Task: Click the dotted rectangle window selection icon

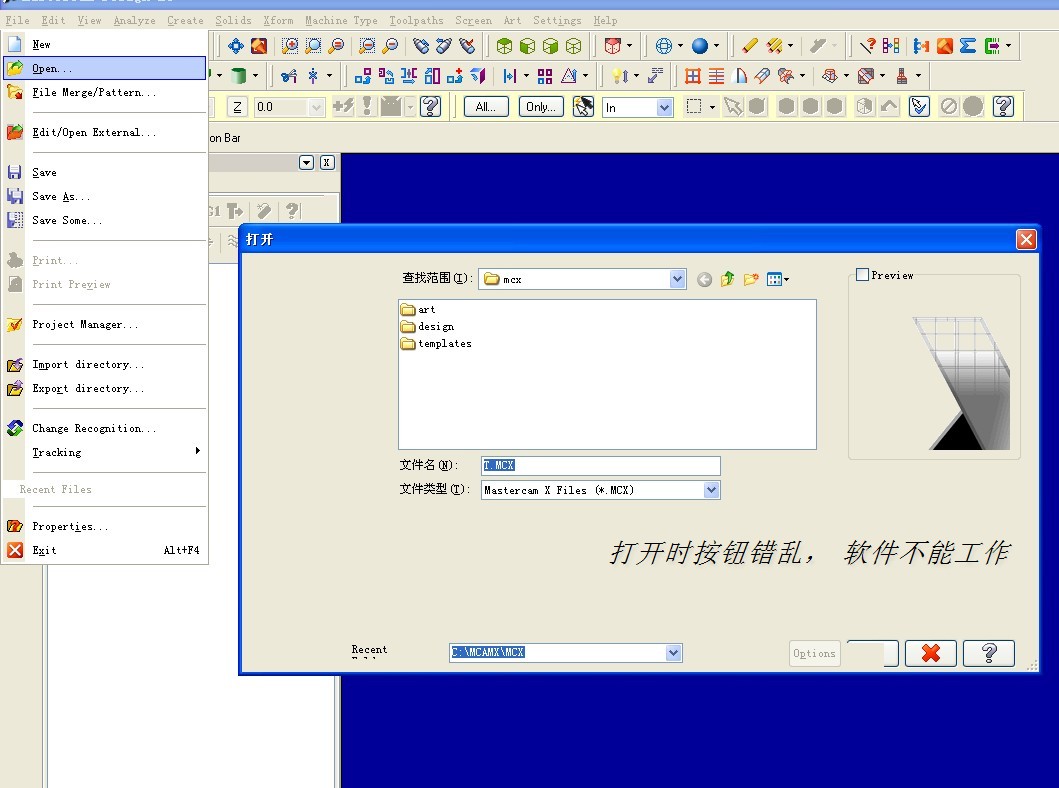Action: click(x=694, y=107)
